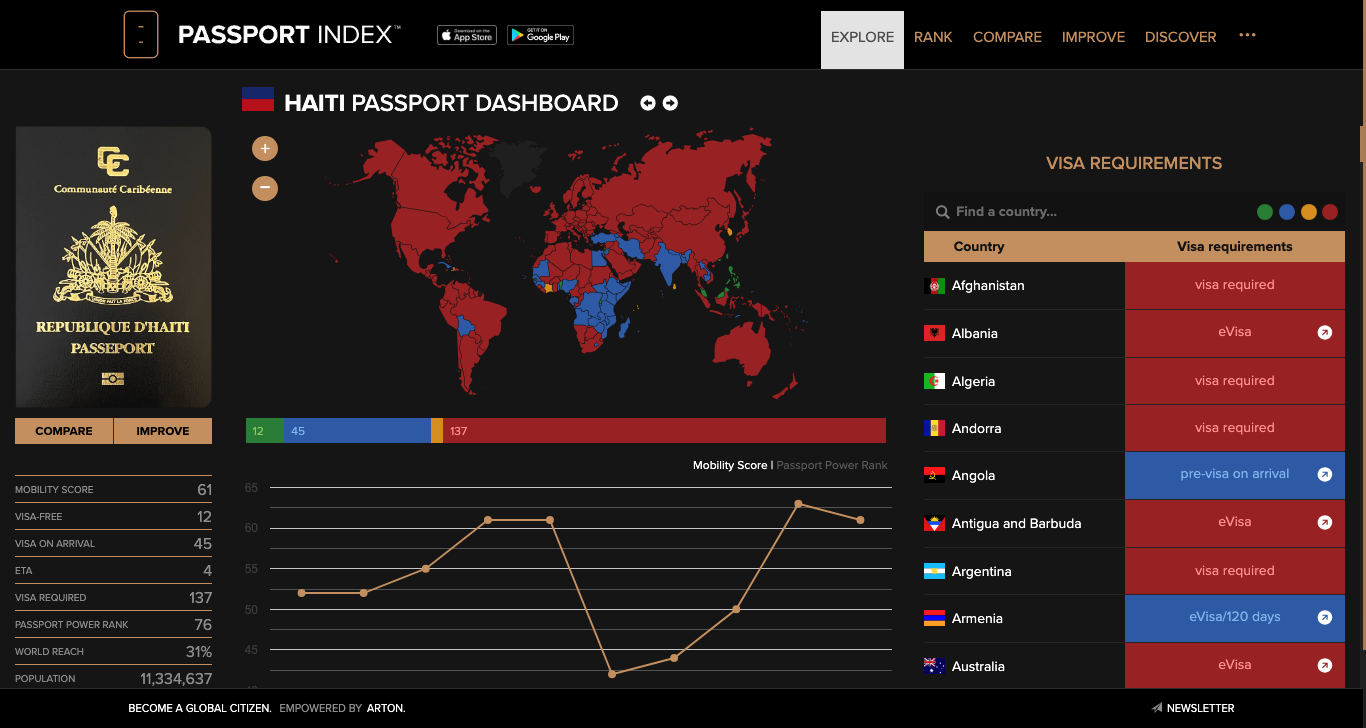Filter by red visa required dot
The image size is (1366, 728).
[x=1330, y=212]
